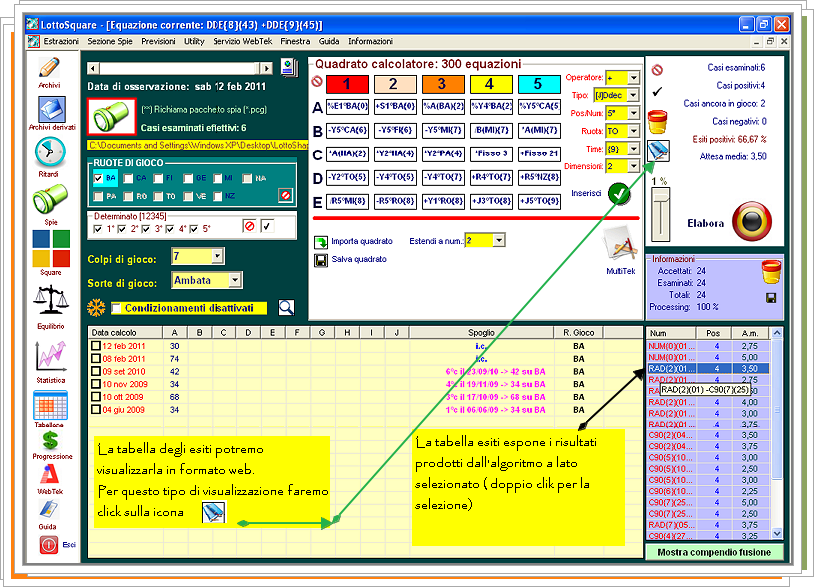Toggle the FI wheel checkbox
This screenshot has height=587, width=814.
[x=158, y=179]
